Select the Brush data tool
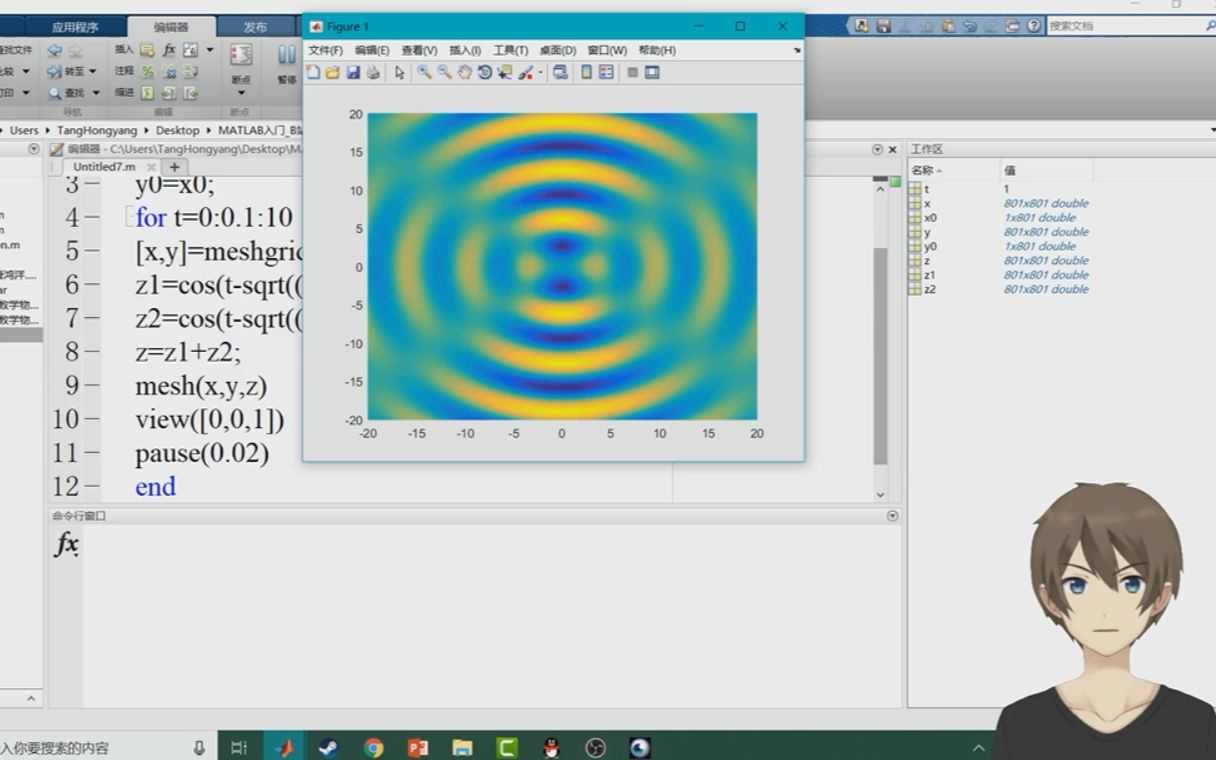 [525, 72]
